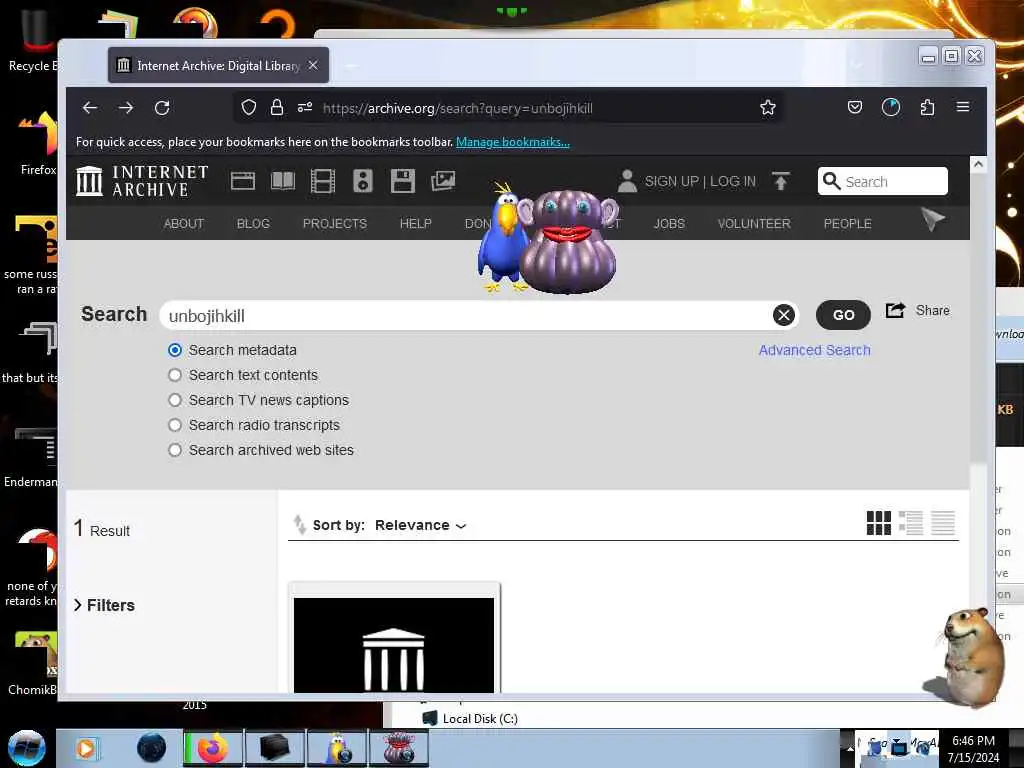Open the Sort by Relevance dropdown

pyautogui.click(x=421, y=525)
